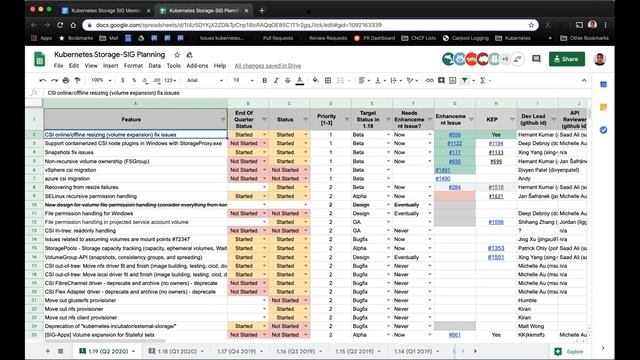This screenshot has width=640, height=360.
Task: Format as percent icon
Action: click(x=134, y=80)
